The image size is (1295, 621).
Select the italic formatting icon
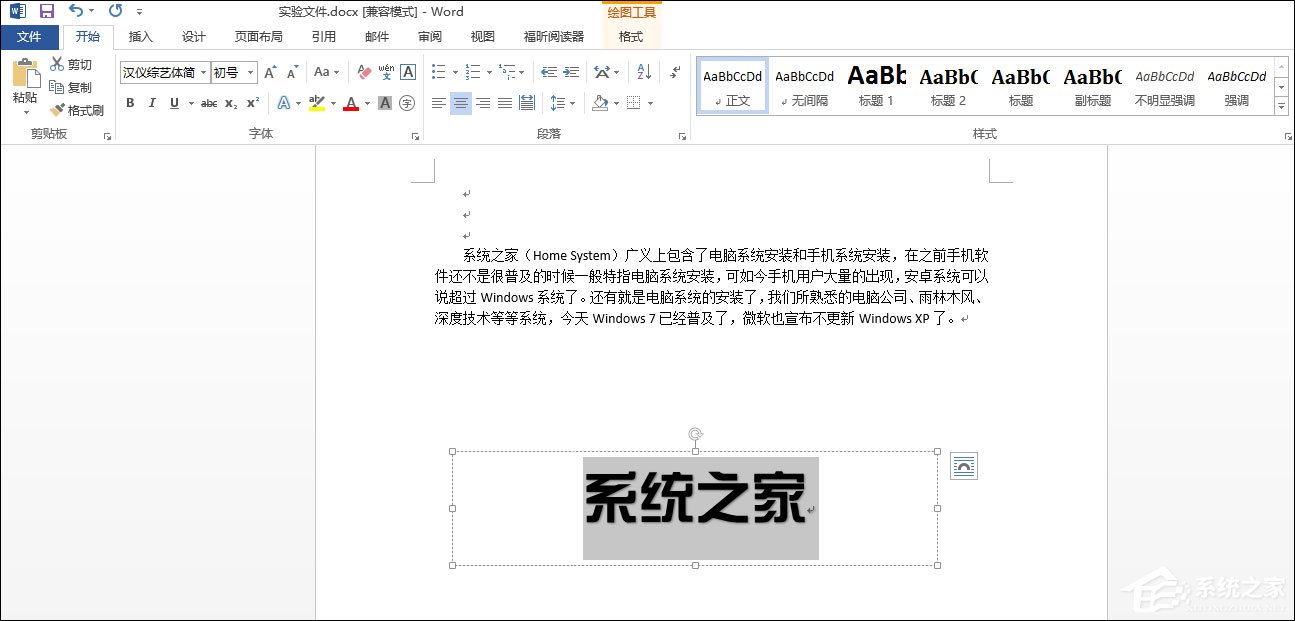click(x=152, y=103)
